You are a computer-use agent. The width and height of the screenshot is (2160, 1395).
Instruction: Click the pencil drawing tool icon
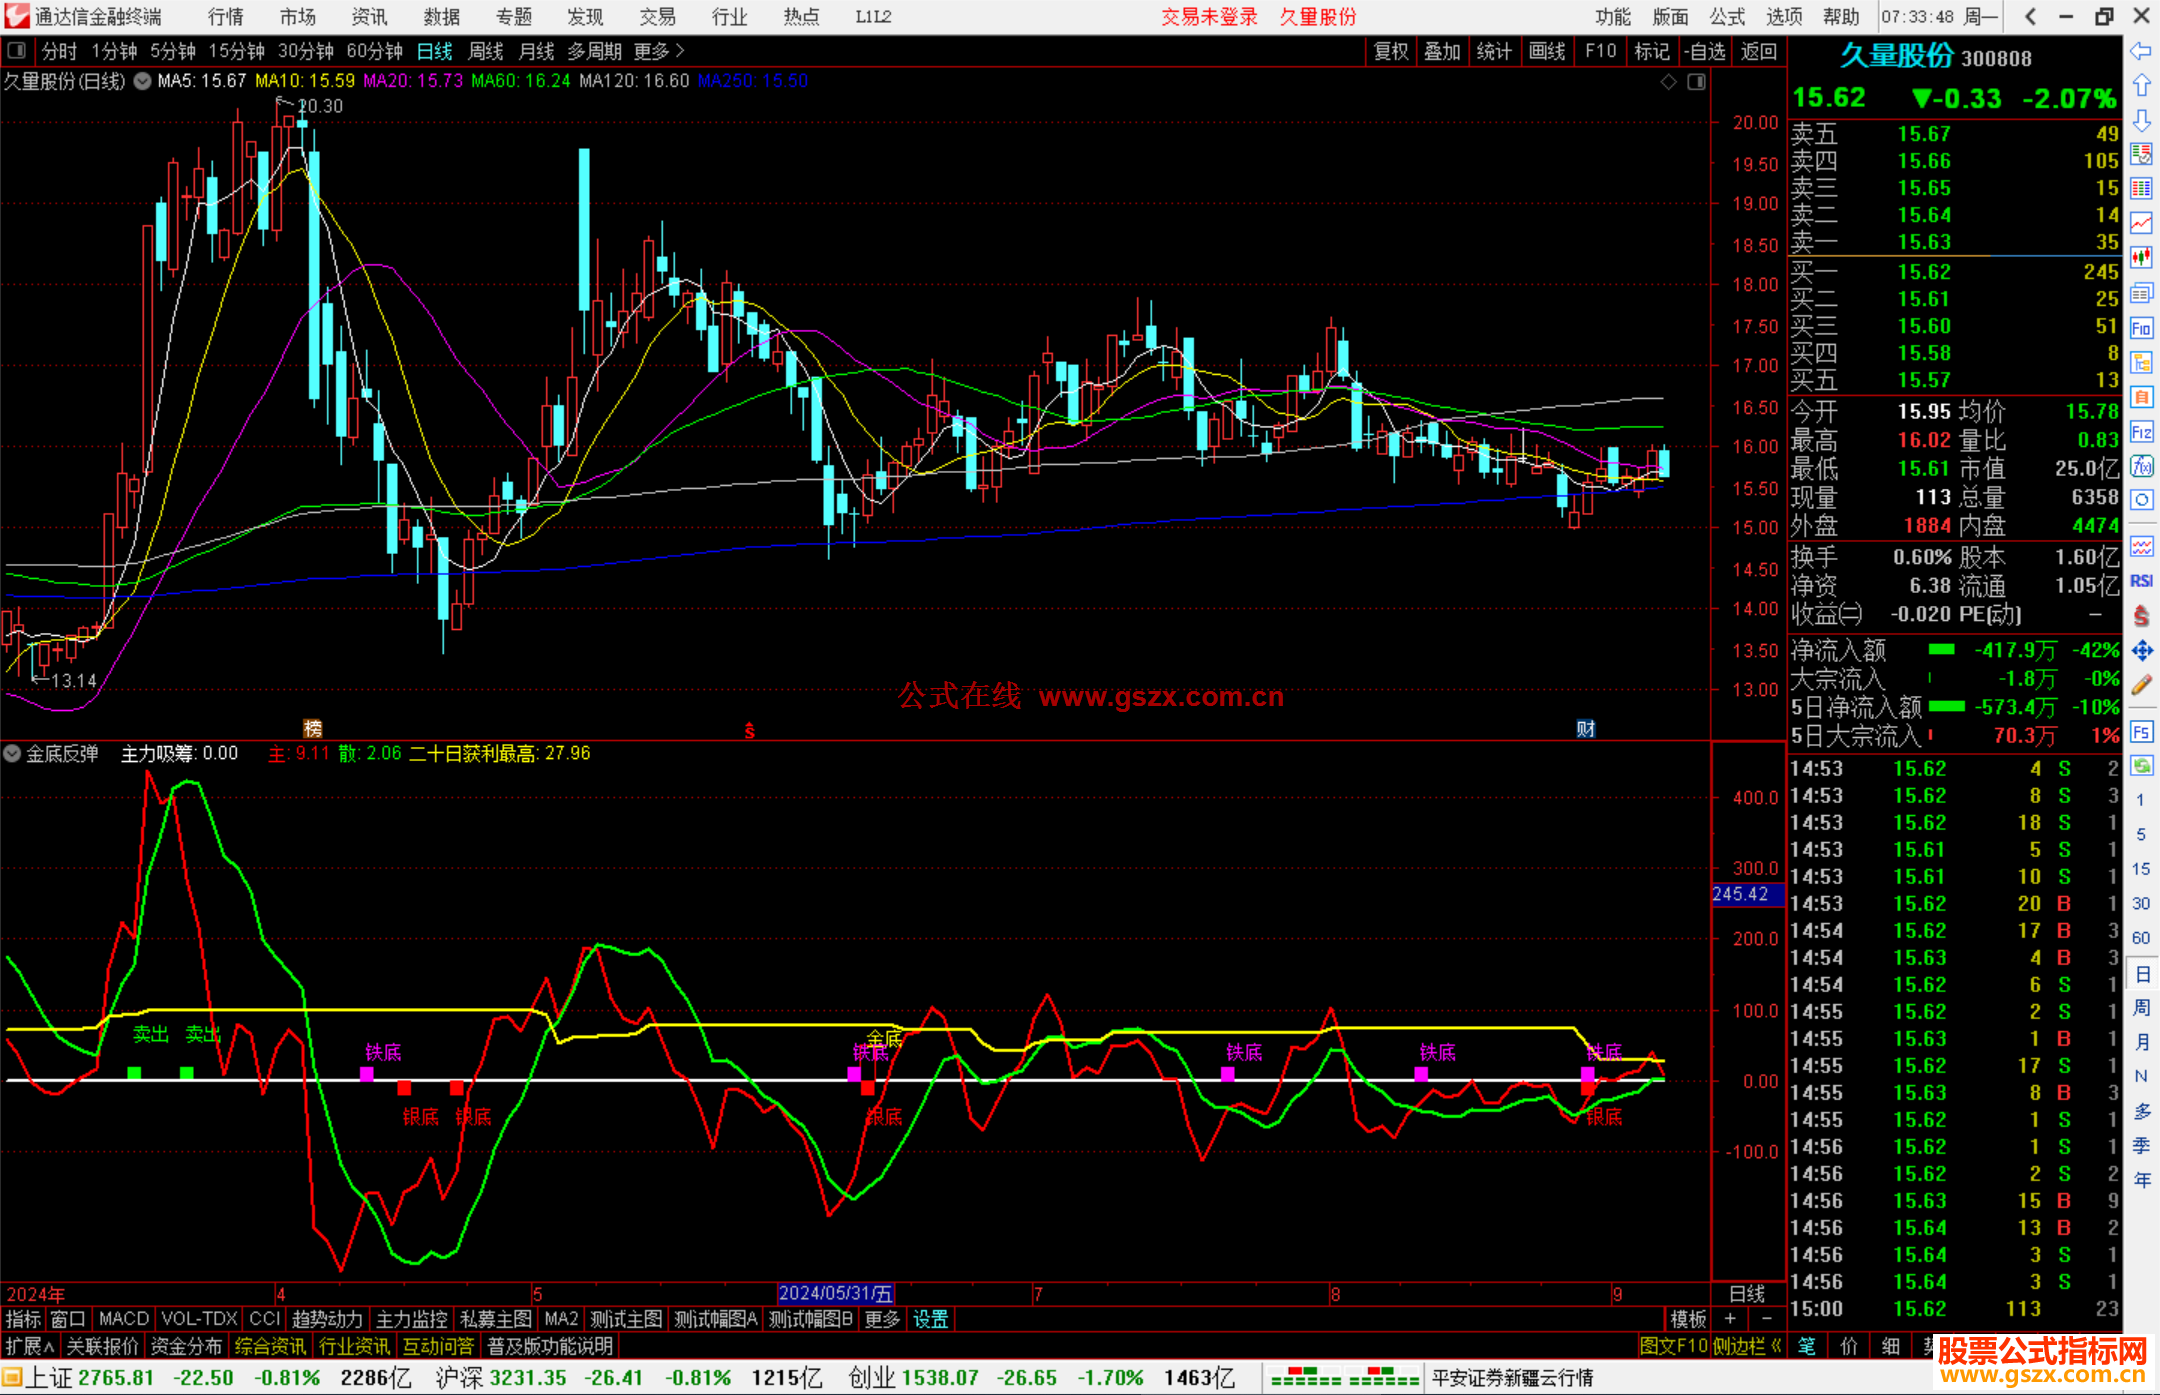2141,686
